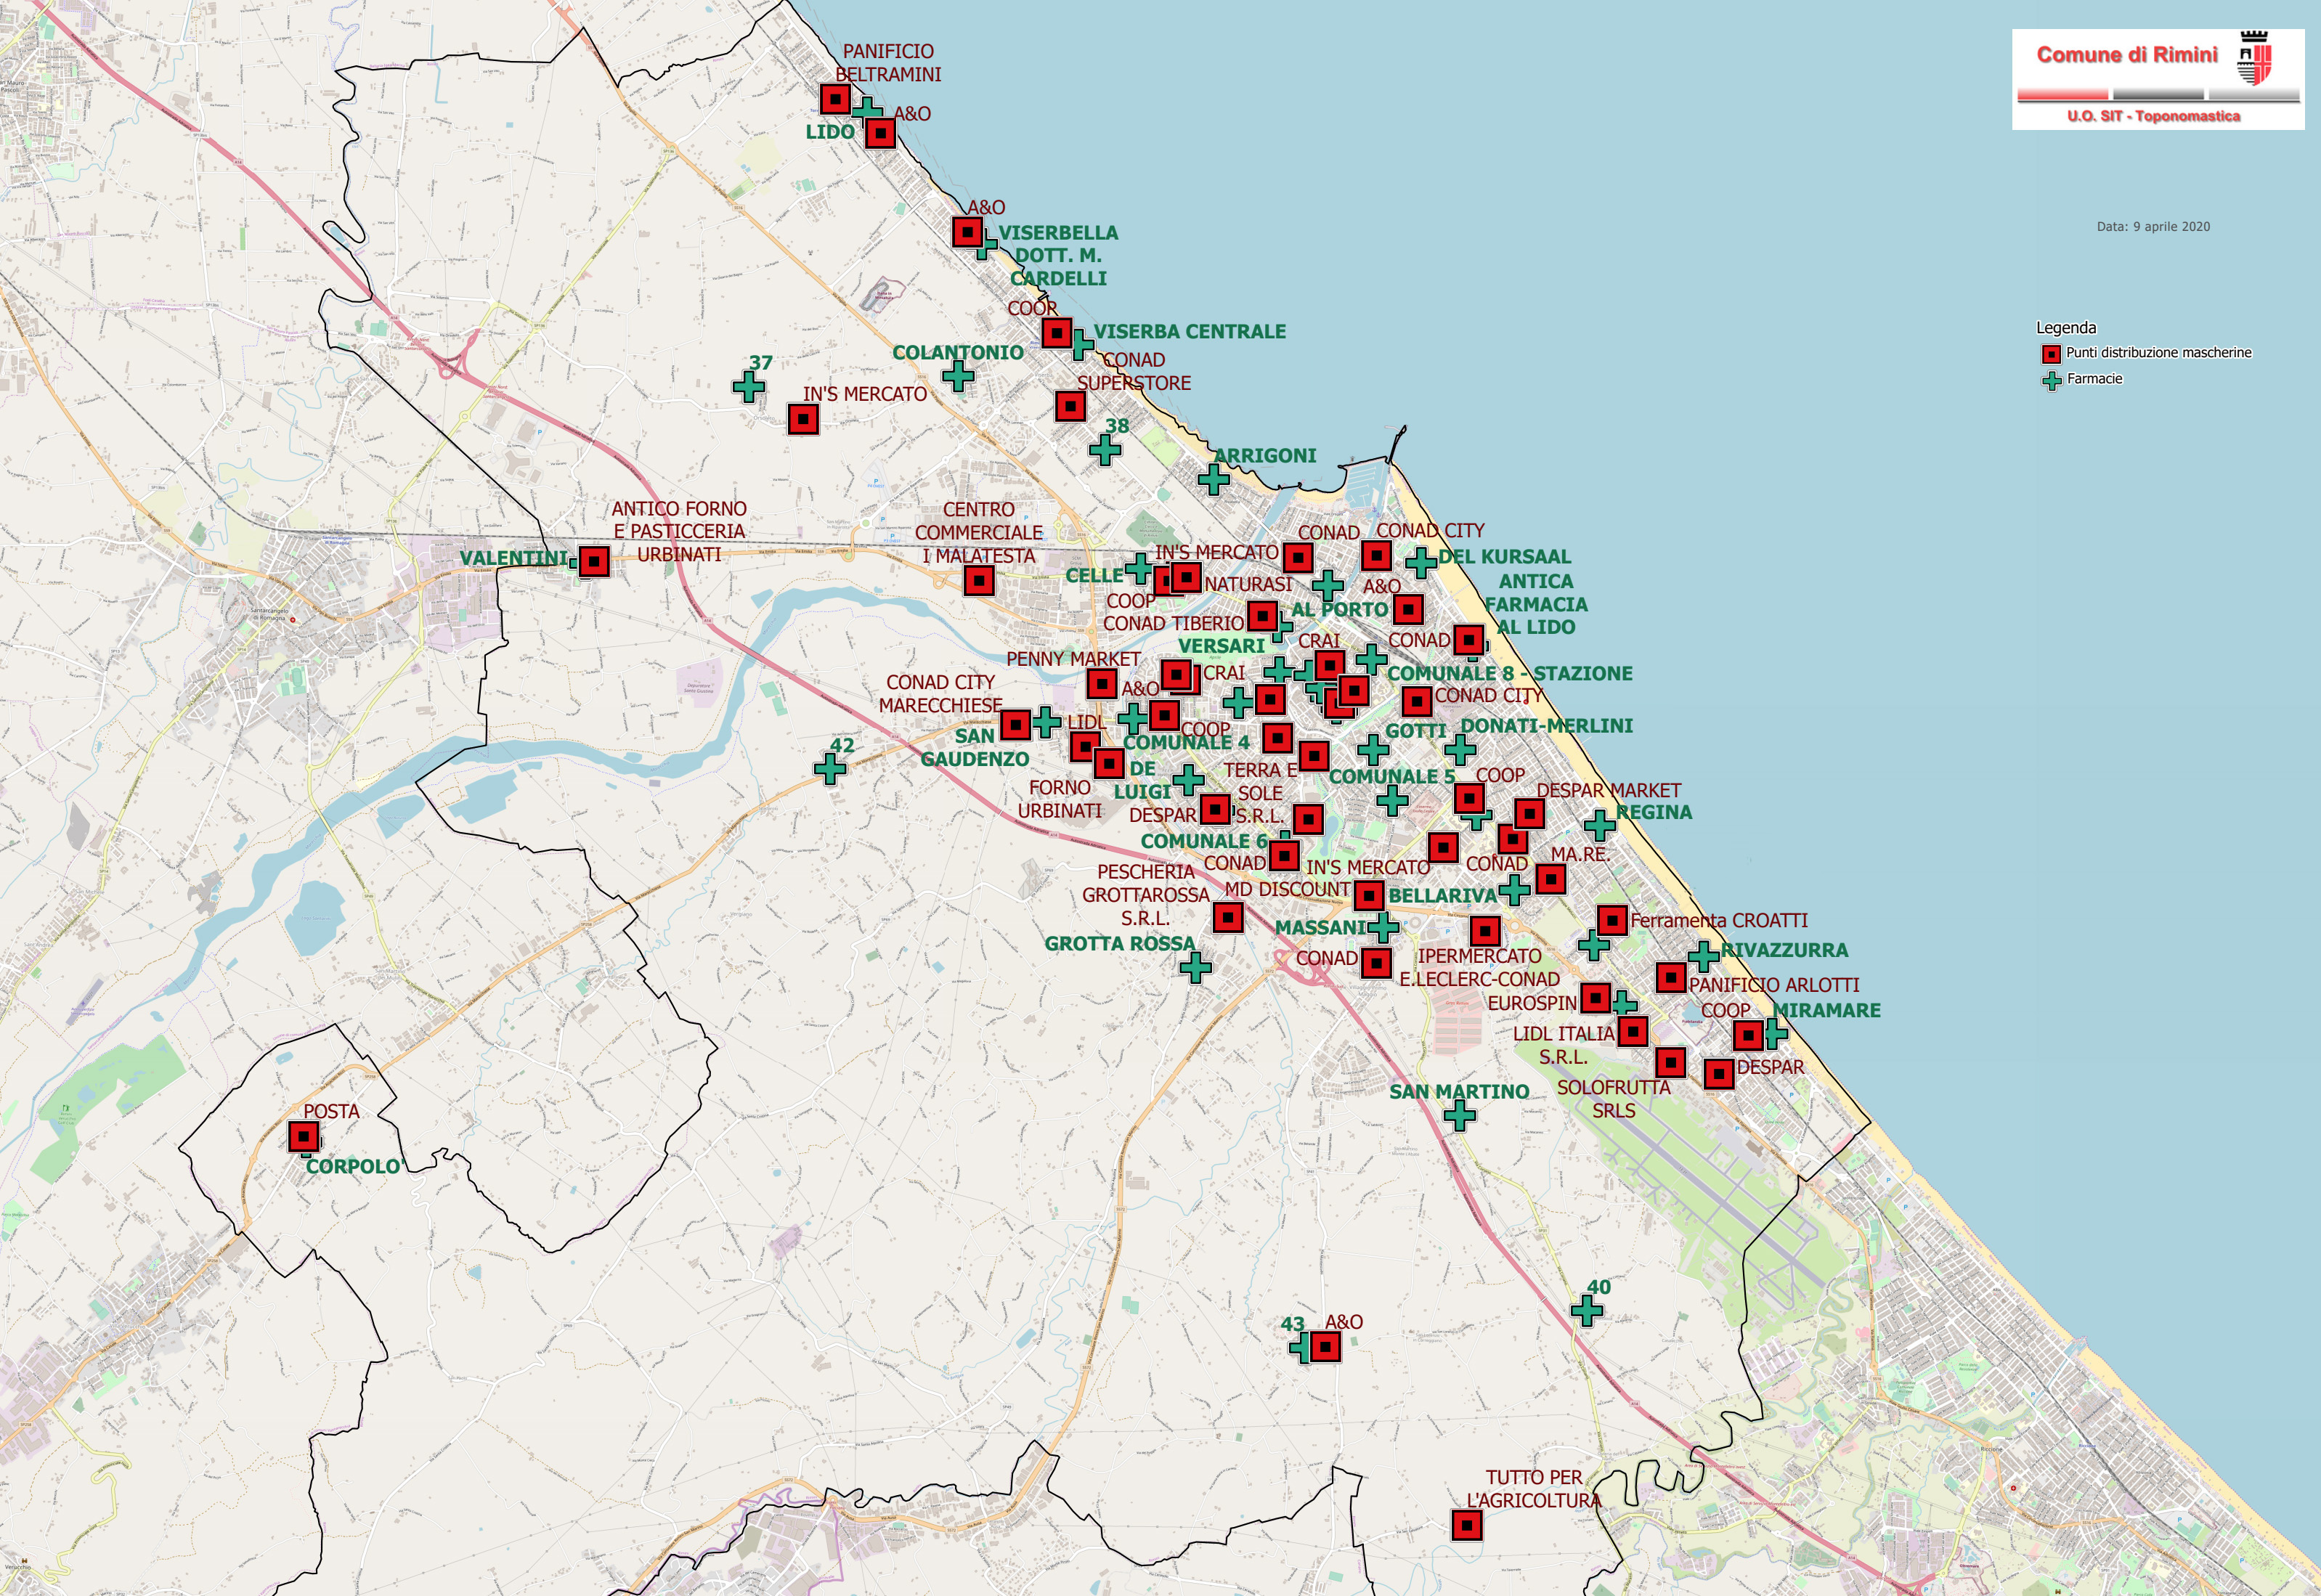Click the 'VALENTINI' pharmacy label
This screenshot has height=1596, width=2321.
point(513,558)
